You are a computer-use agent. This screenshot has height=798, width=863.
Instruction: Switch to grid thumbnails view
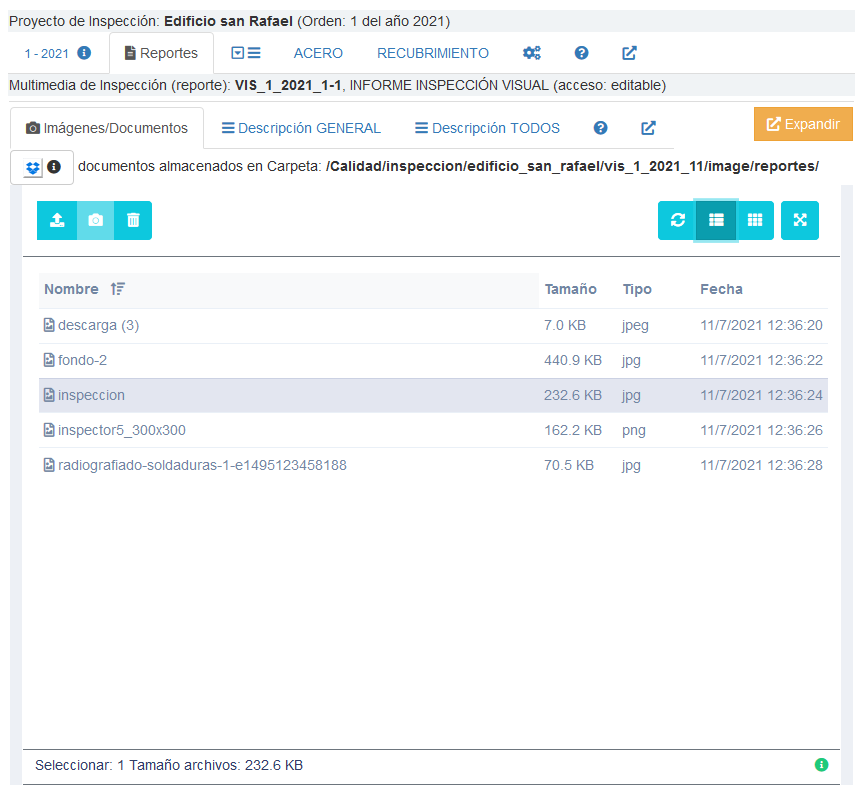coord(755,221)
